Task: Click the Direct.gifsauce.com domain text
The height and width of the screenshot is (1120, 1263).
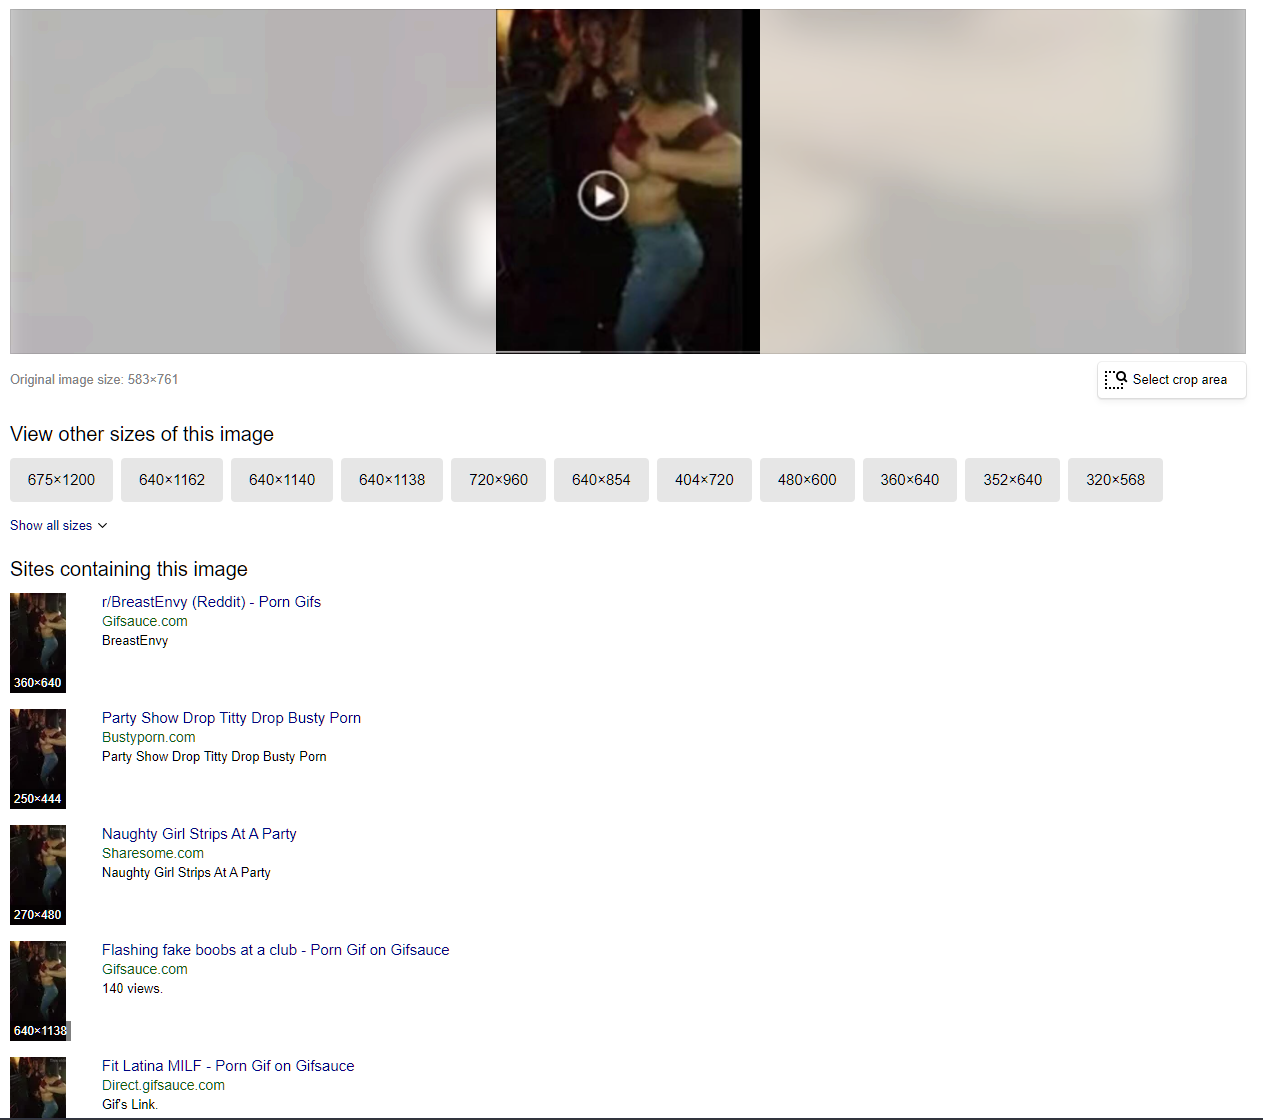Action: pos(163,1085)
